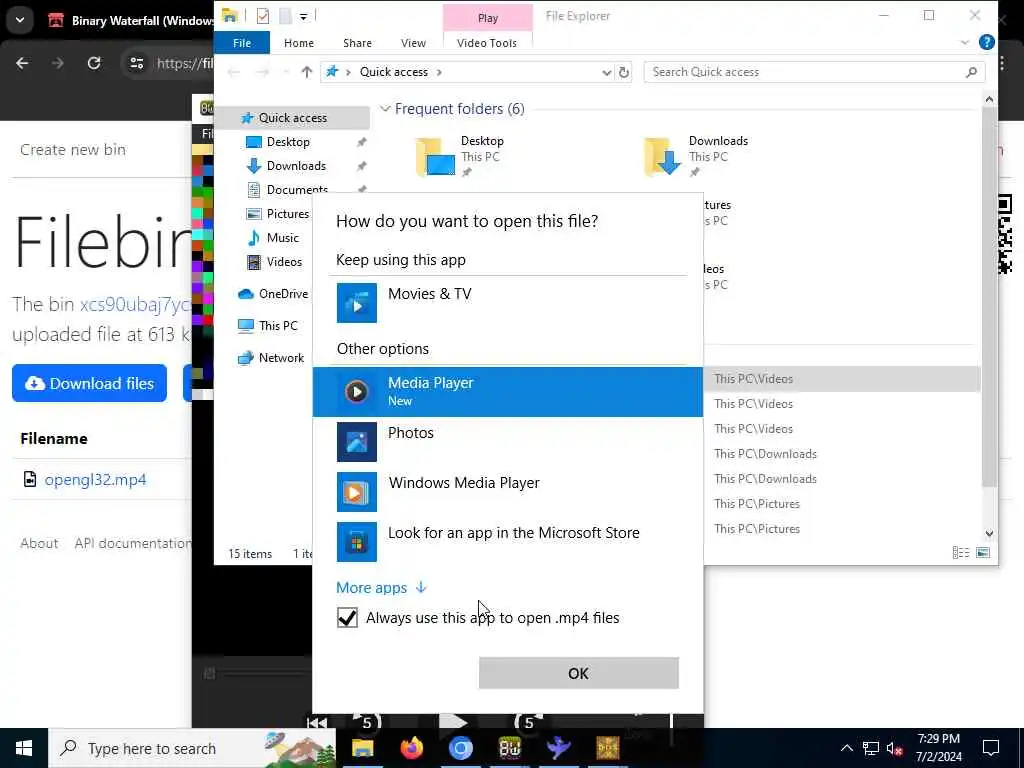Click the muted volume tray icon
This screenshot has height=768, width=1024.
[x=895, y=748]
